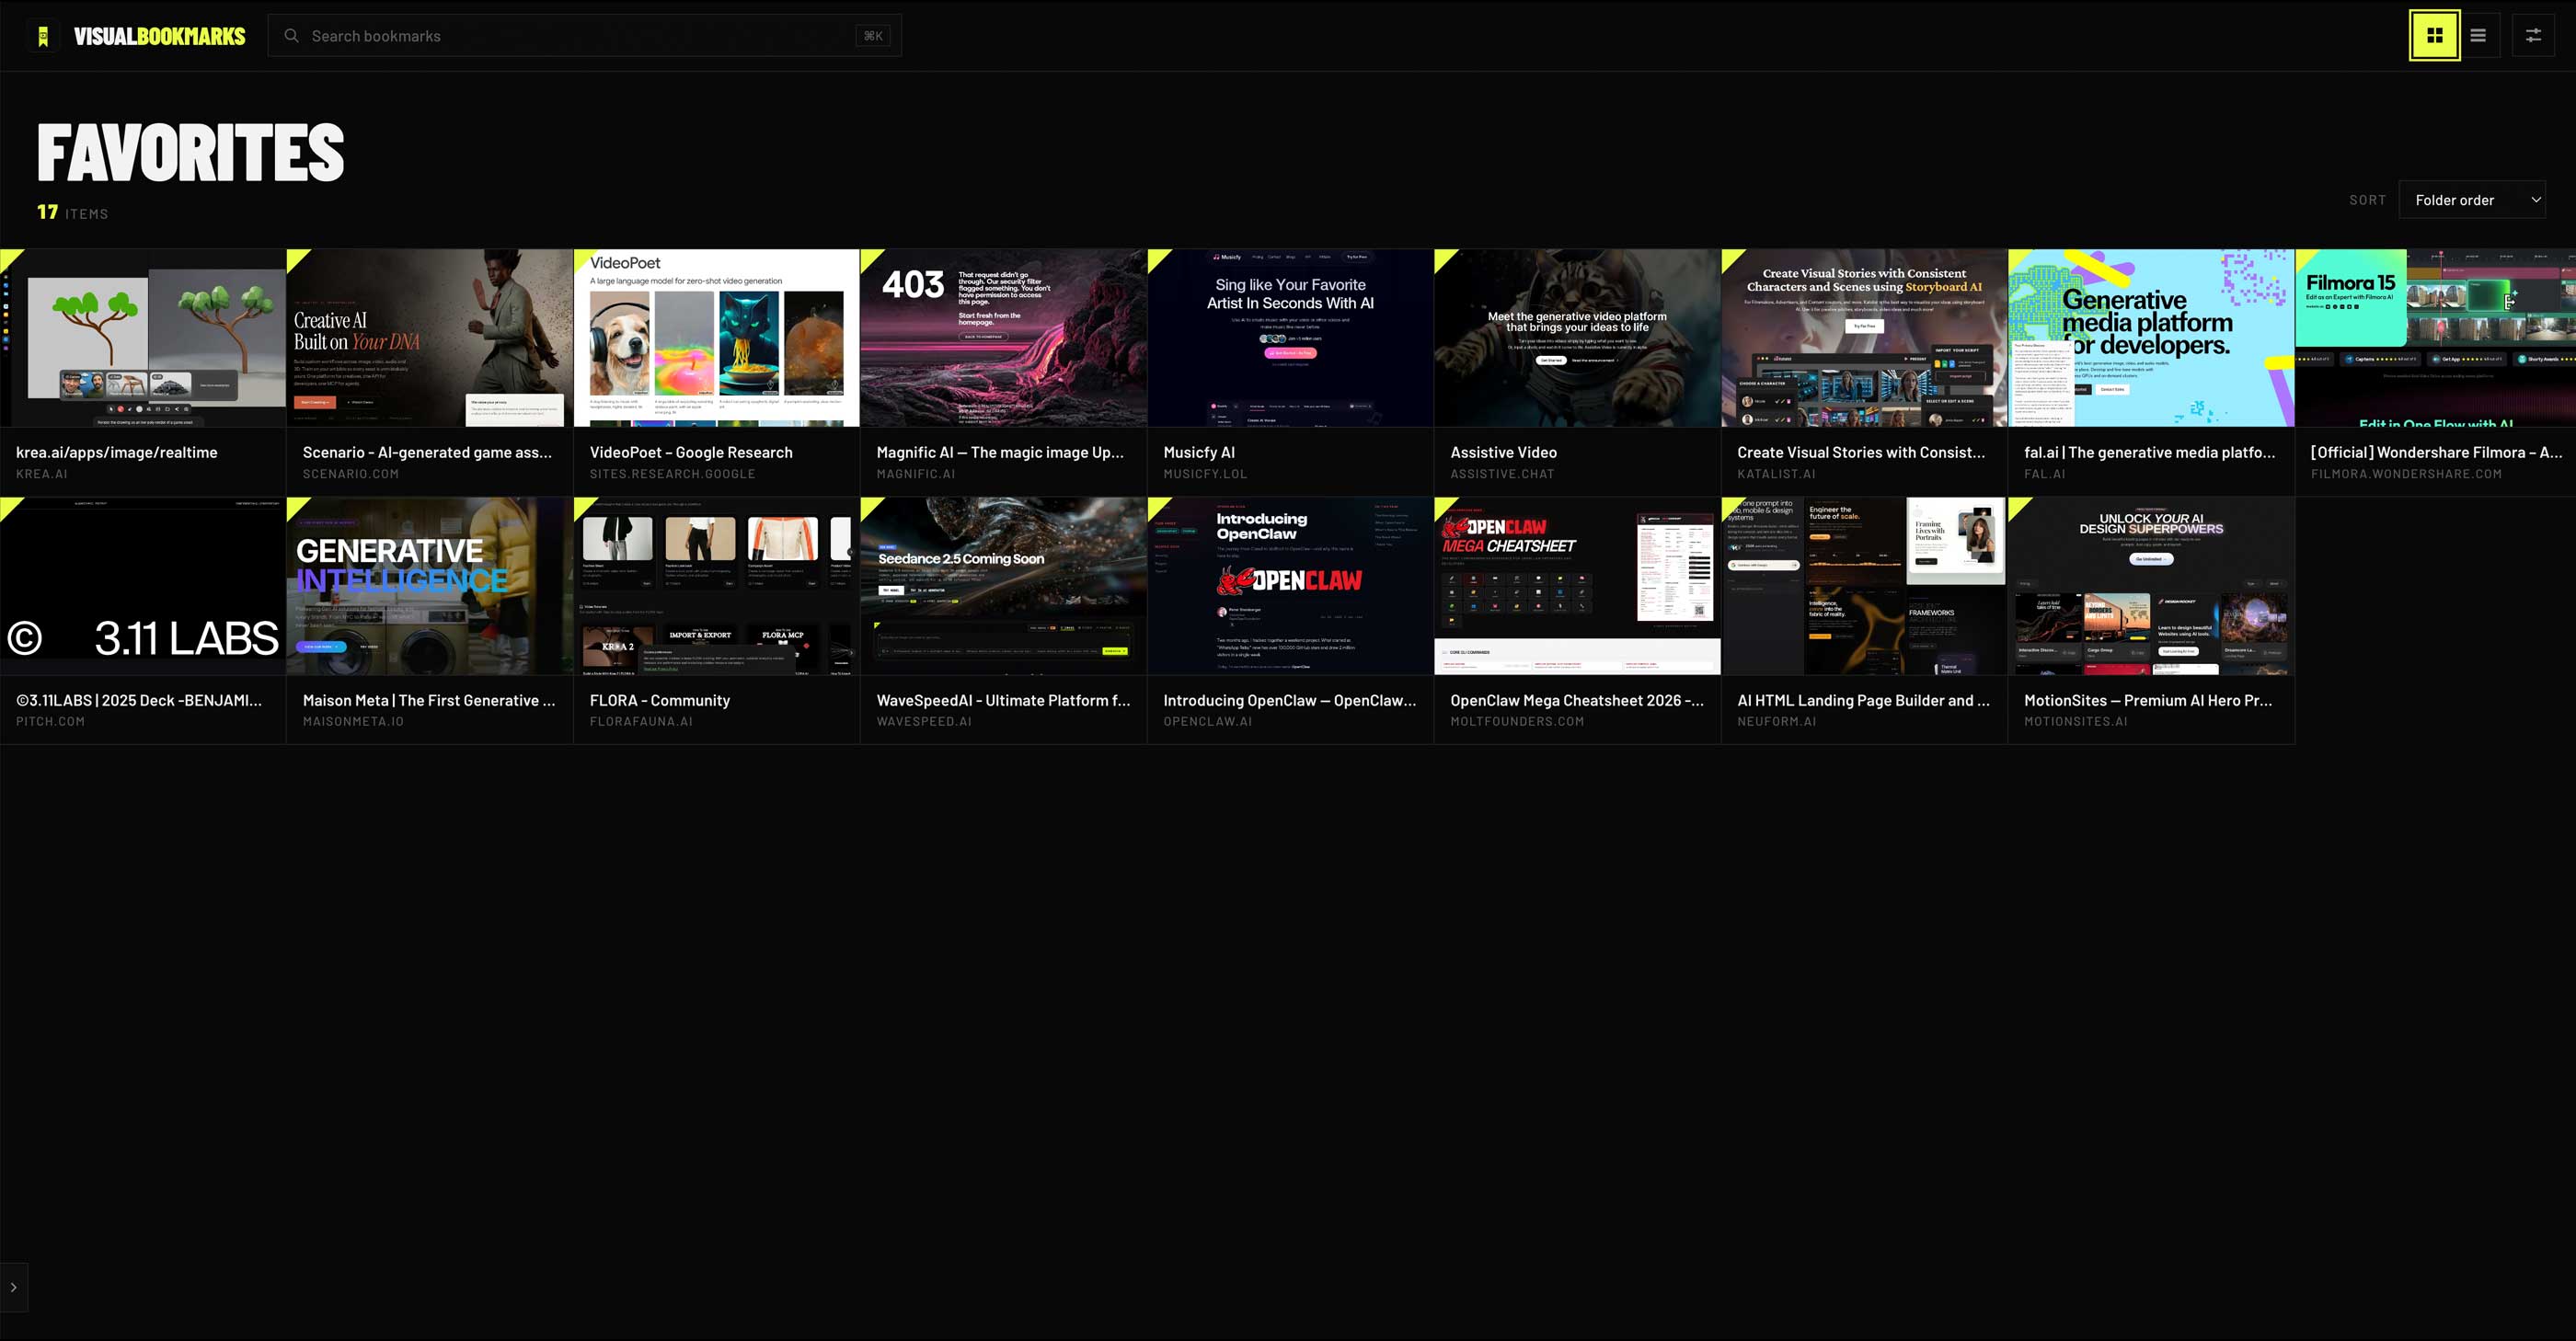Click the "Assistive Video" title

tap(1504, 452)
